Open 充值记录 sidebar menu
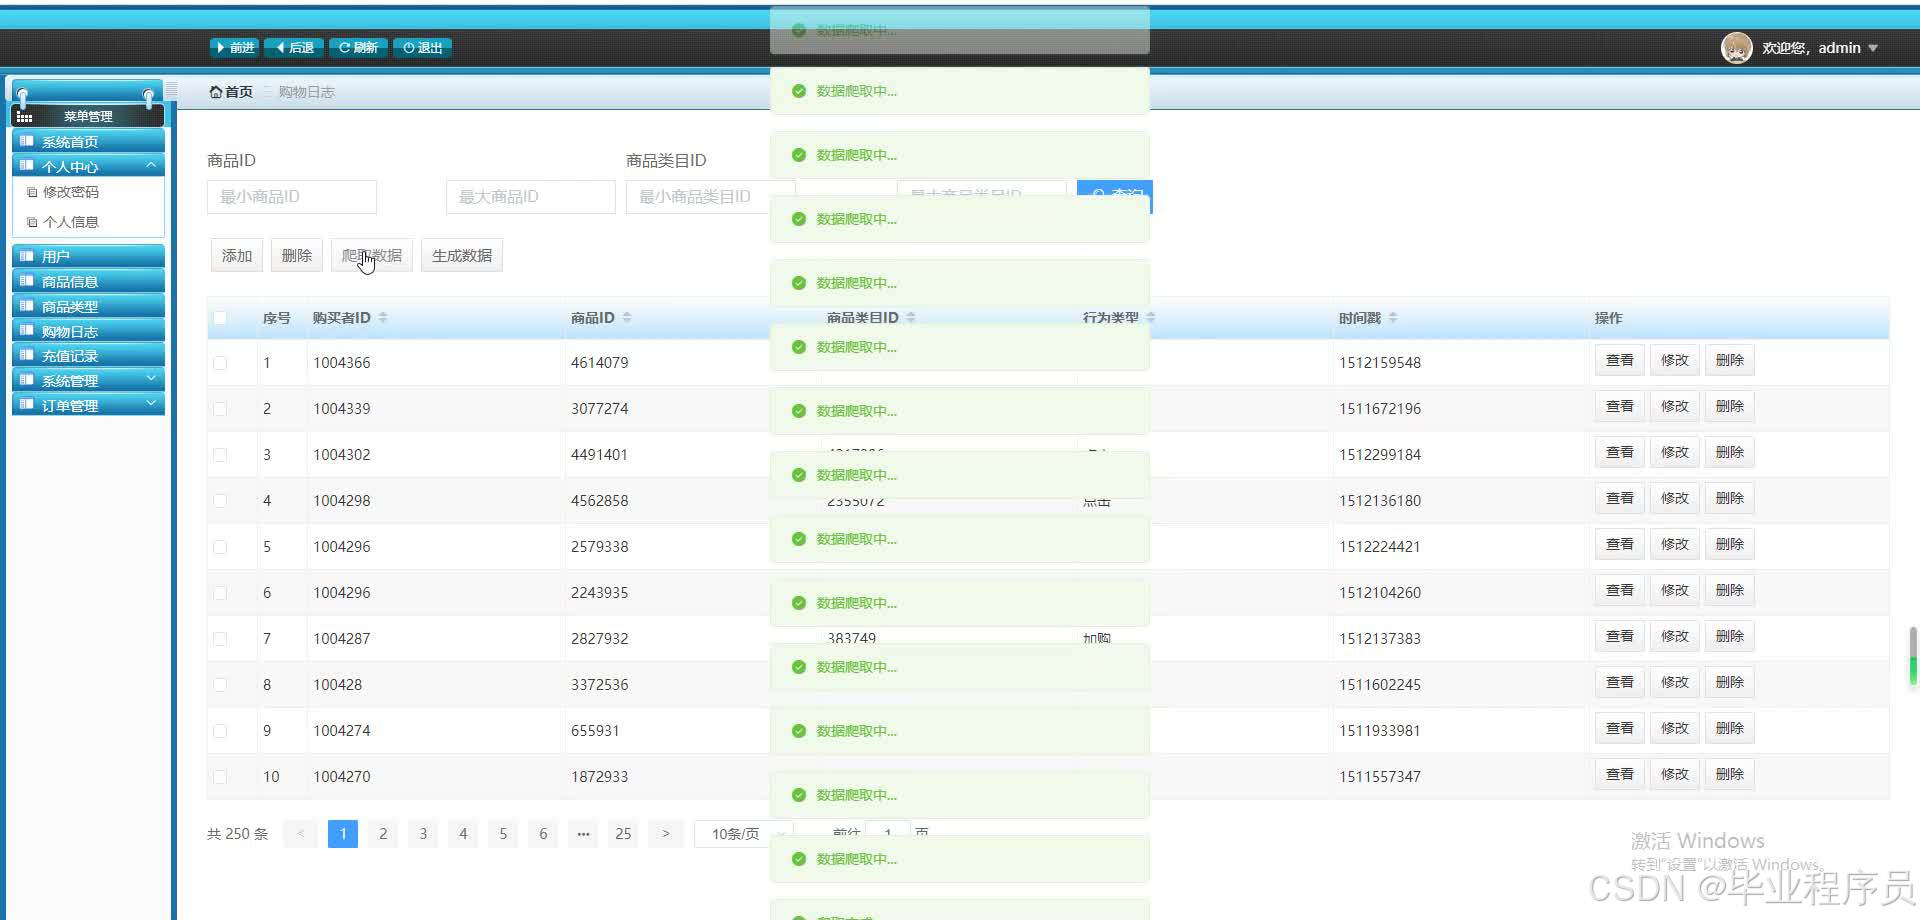The height and width of the screenshot is (920, 1920). click(88, 356)
